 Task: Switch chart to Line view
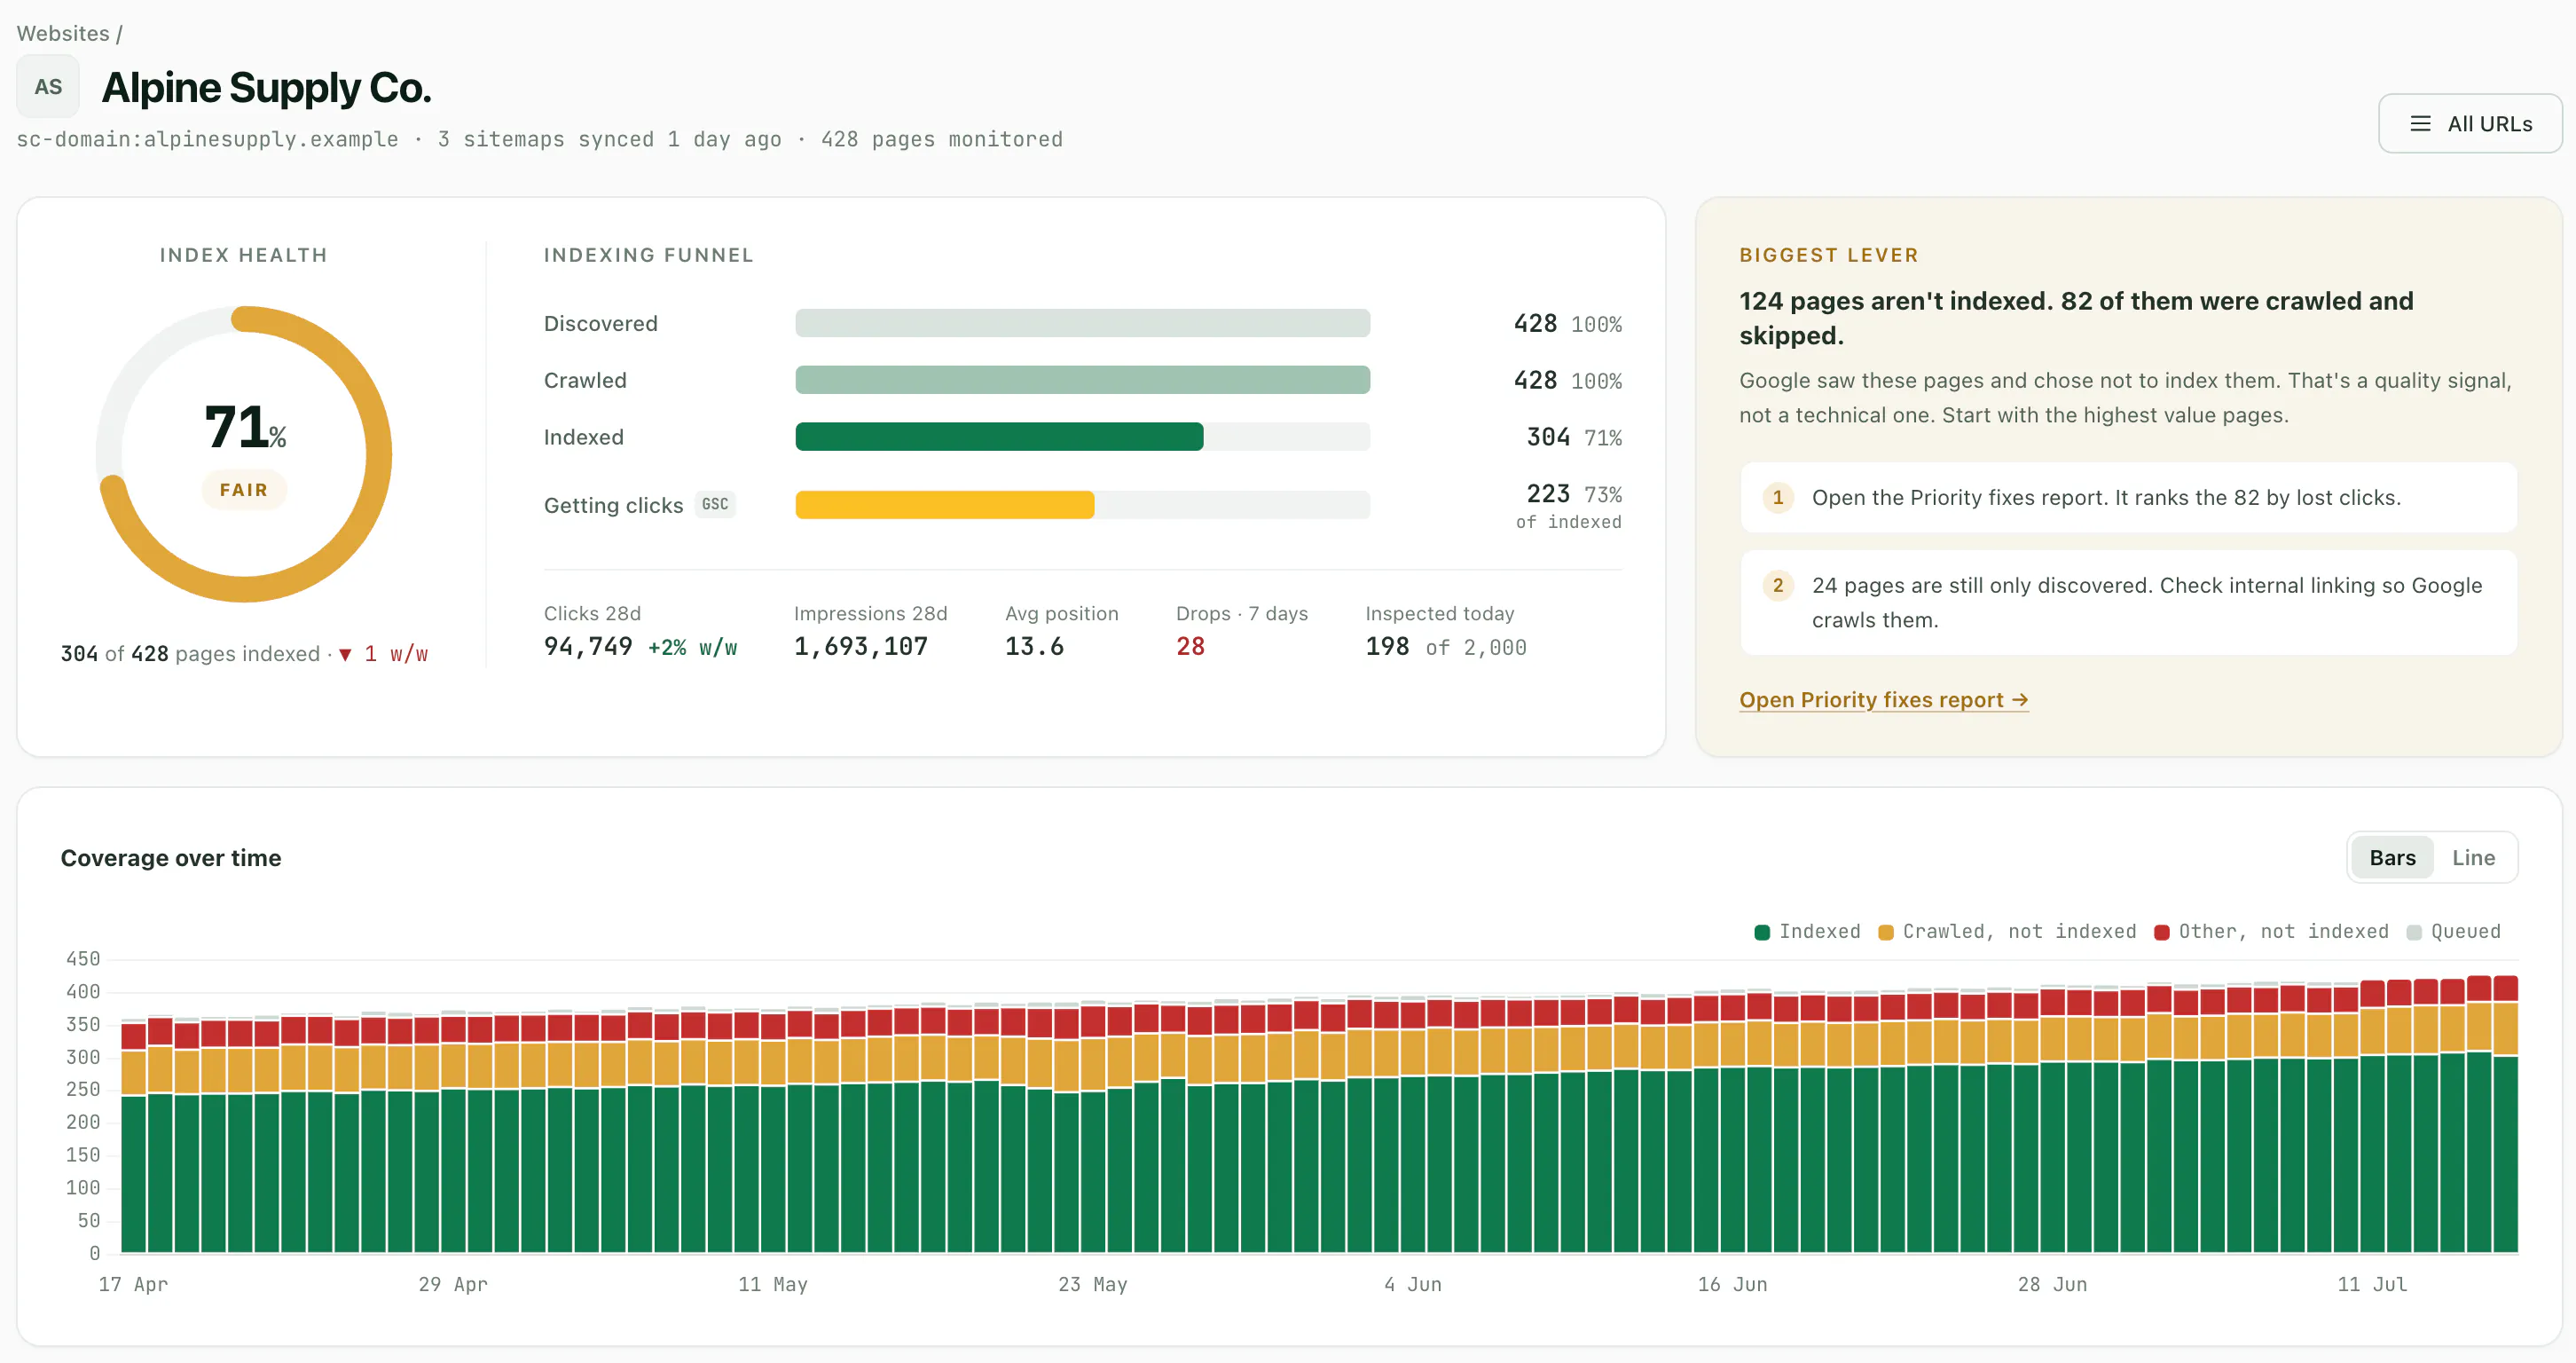tap(2473, 857)
